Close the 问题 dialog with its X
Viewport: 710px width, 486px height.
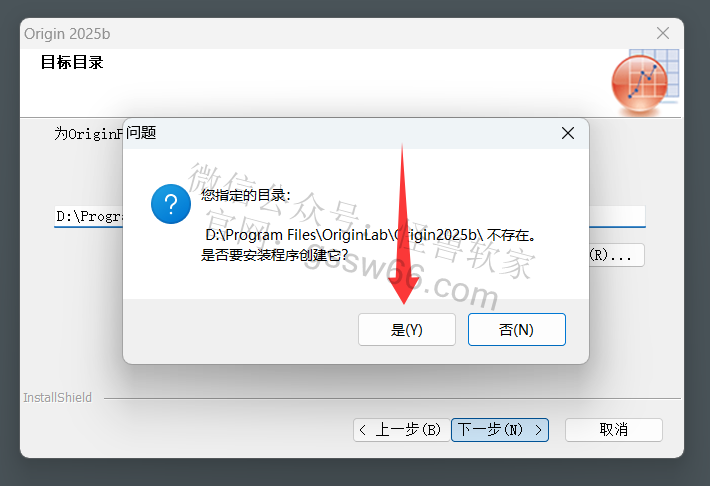tap(568, 133)
